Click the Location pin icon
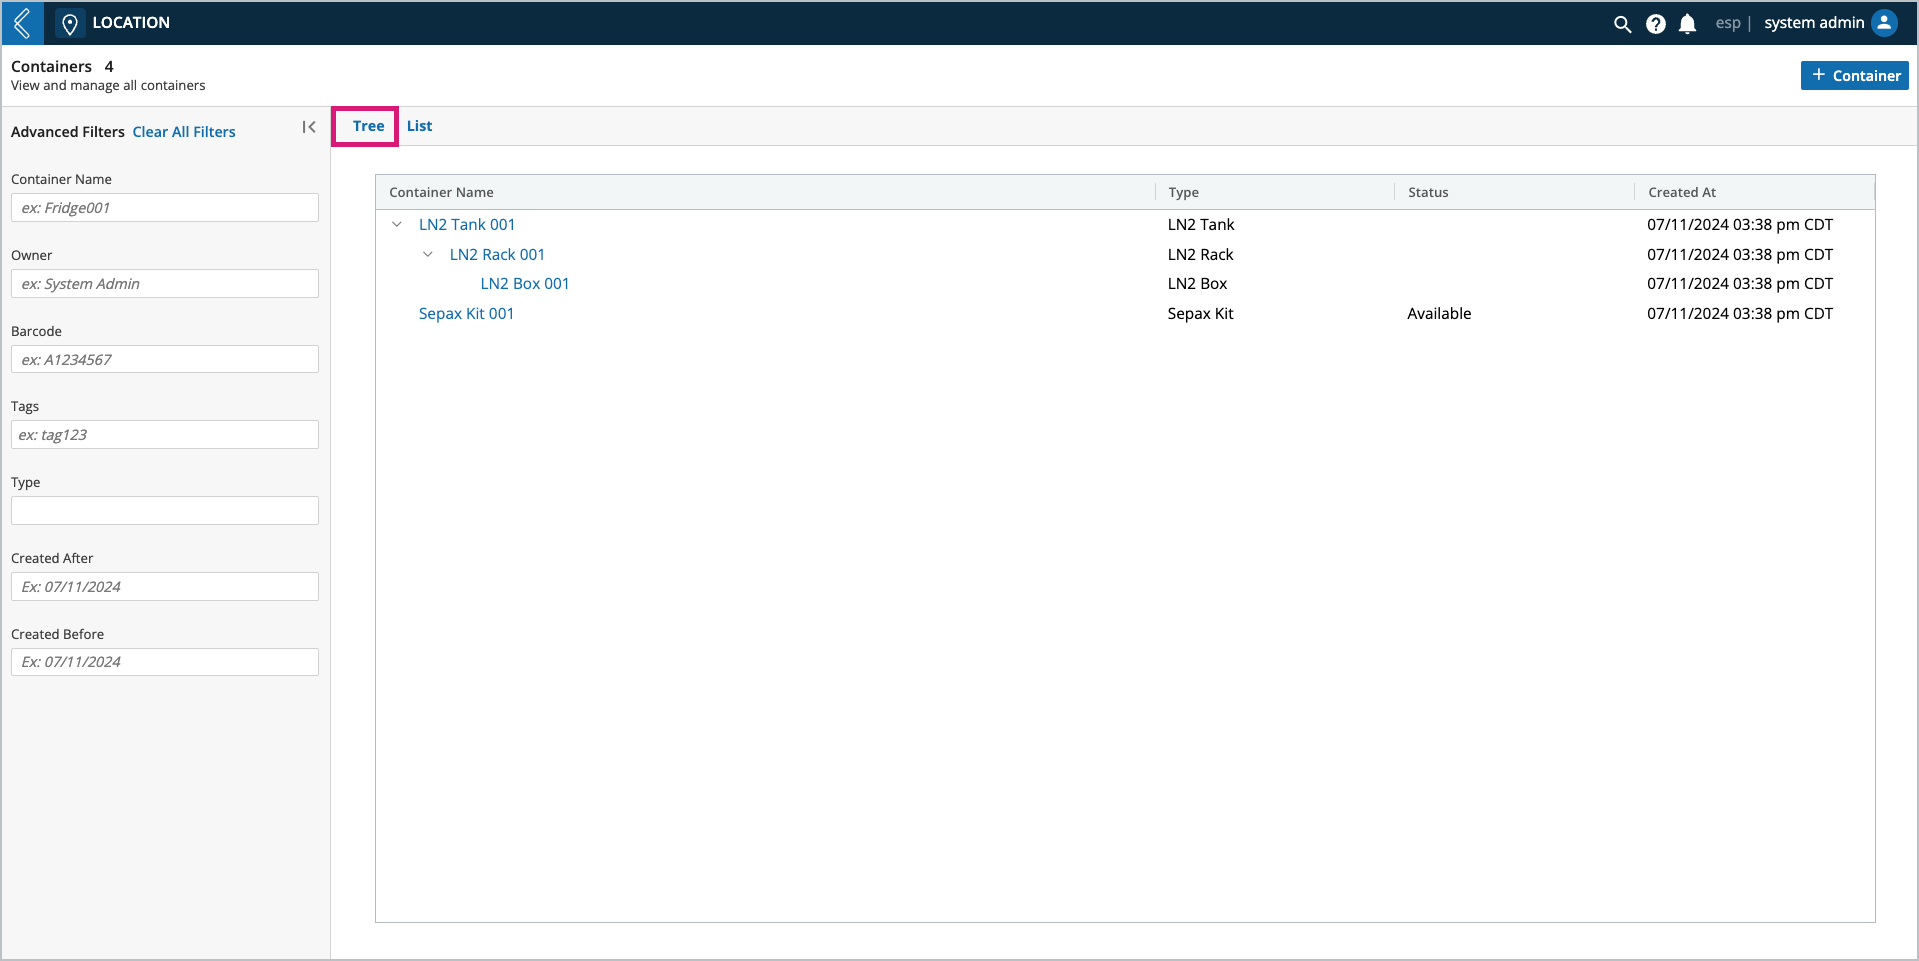1919x961 pixels. click(x=69, y=23)
